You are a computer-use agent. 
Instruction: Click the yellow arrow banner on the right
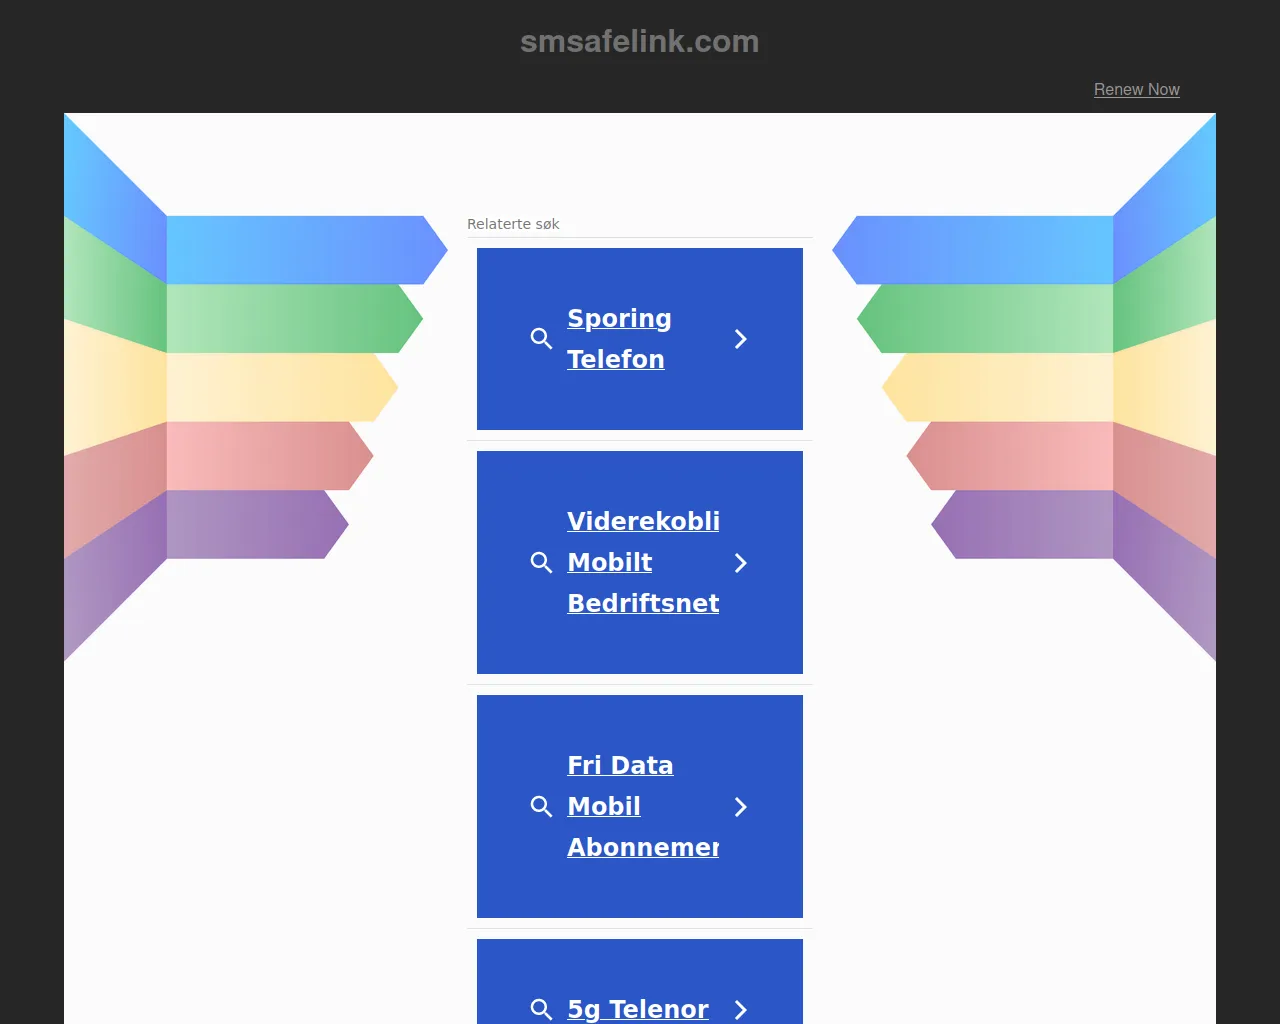click(1000, 387)
